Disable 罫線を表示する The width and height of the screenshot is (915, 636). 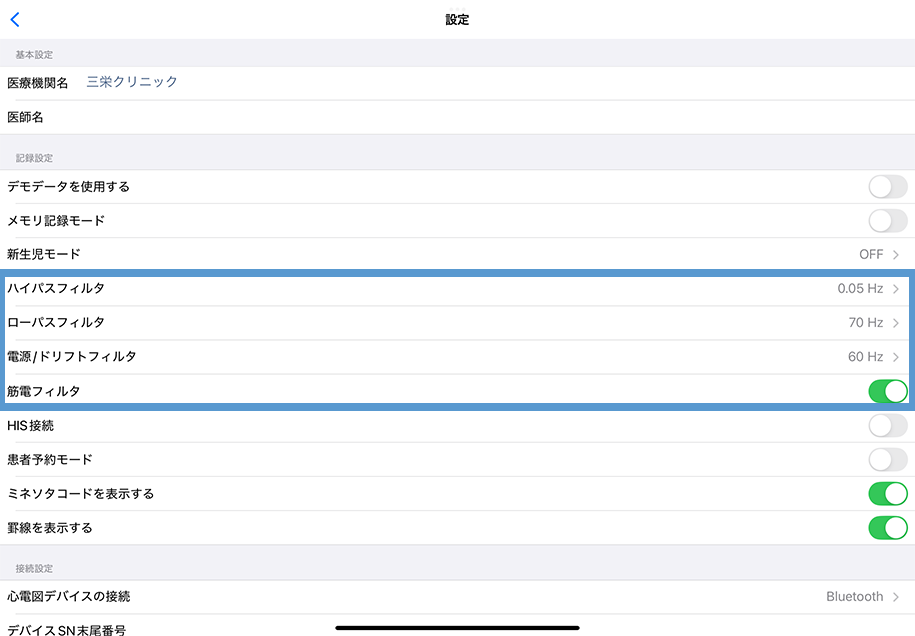[x=886, y=527]
